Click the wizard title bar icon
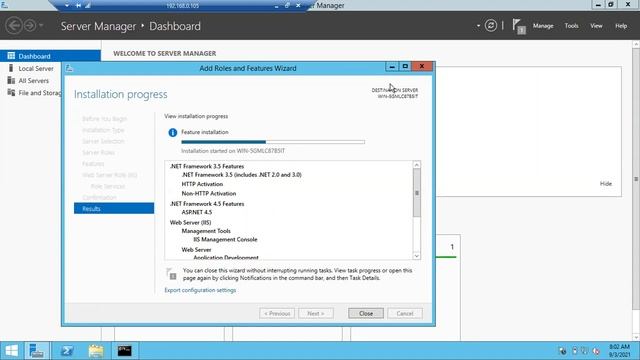 69,68
